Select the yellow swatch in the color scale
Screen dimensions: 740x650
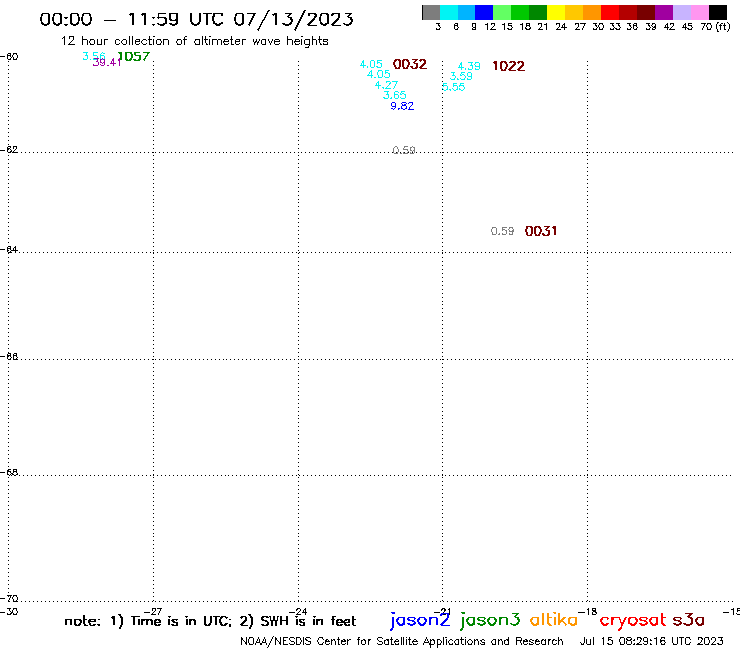(x=556, y=12)
